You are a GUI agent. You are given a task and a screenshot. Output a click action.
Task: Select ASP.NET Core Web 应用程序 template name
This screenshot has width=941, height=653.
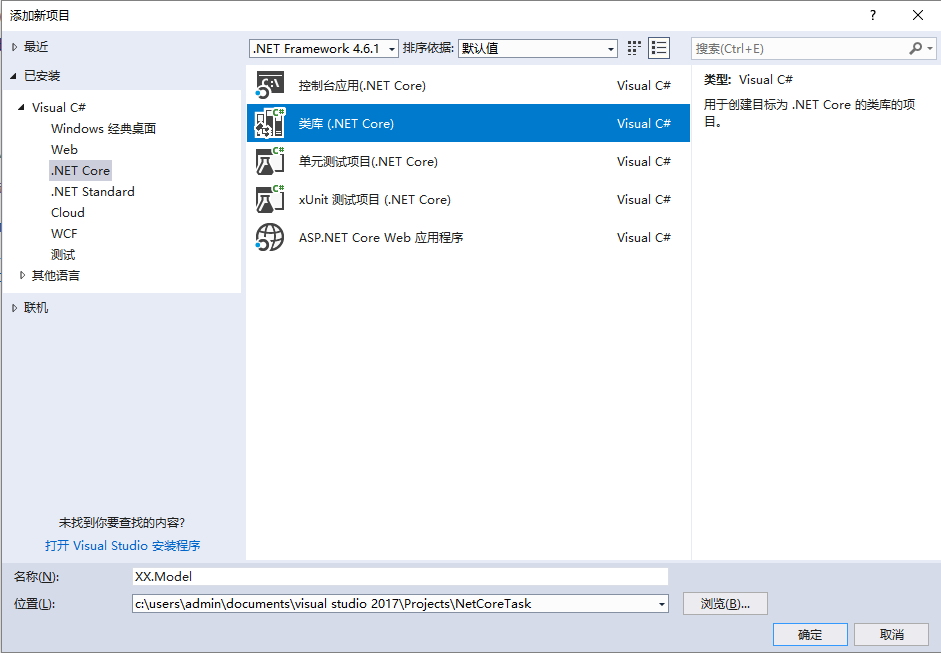click(380, 237)
